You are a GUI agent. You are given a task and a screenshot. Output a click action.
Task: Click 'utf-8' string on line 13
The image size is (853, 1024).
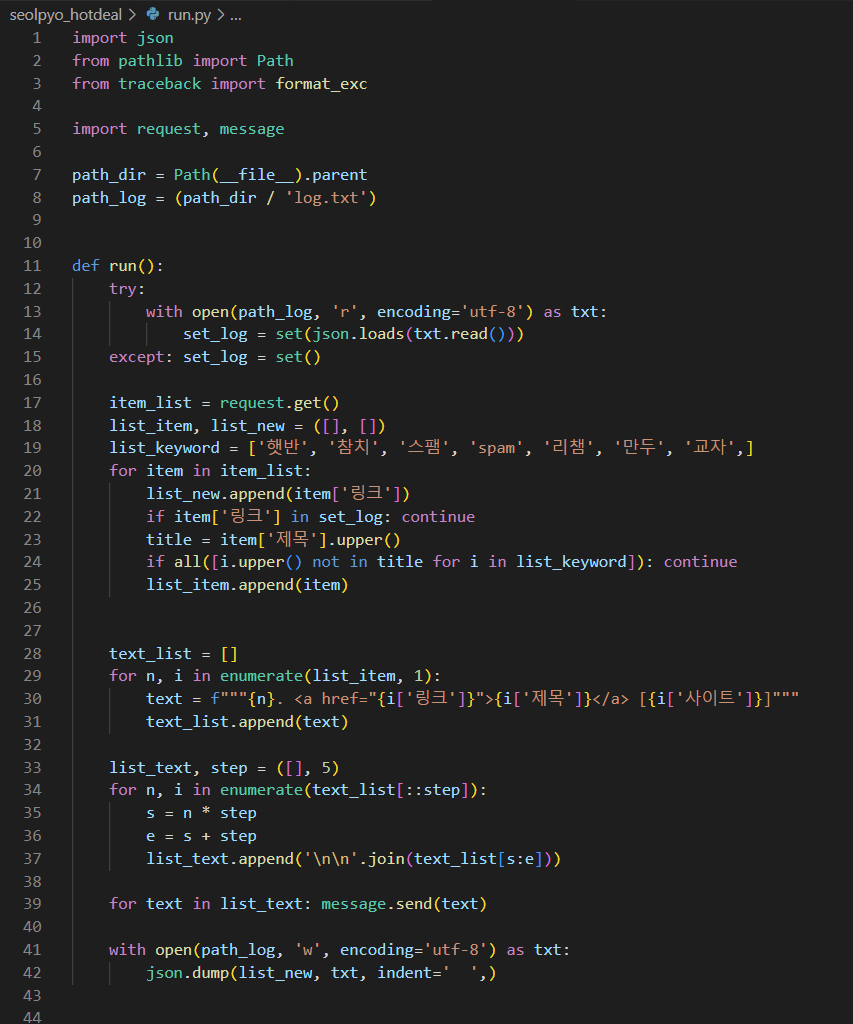click(492, 312)
